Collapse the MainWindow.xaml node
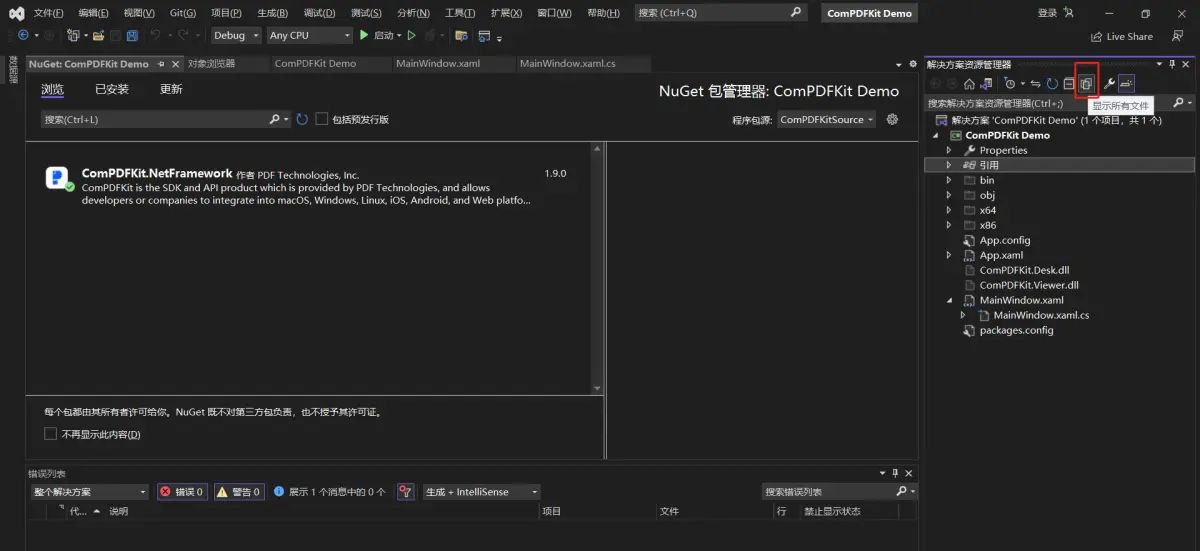Screen dimensions: 1200x551 pos(949,300)
